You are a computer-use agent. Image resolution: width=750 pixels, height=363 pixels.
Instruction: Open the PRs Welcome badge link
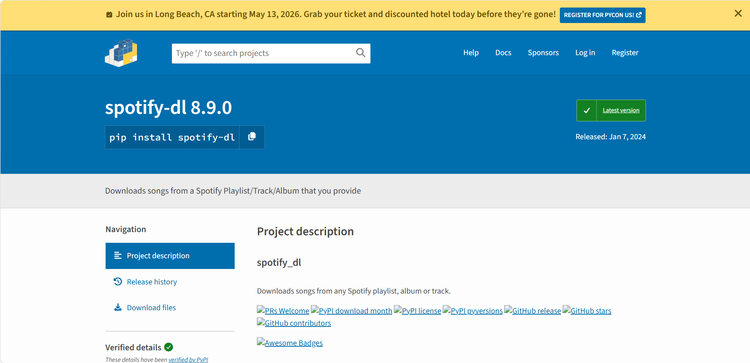click(x=283, y=311)
